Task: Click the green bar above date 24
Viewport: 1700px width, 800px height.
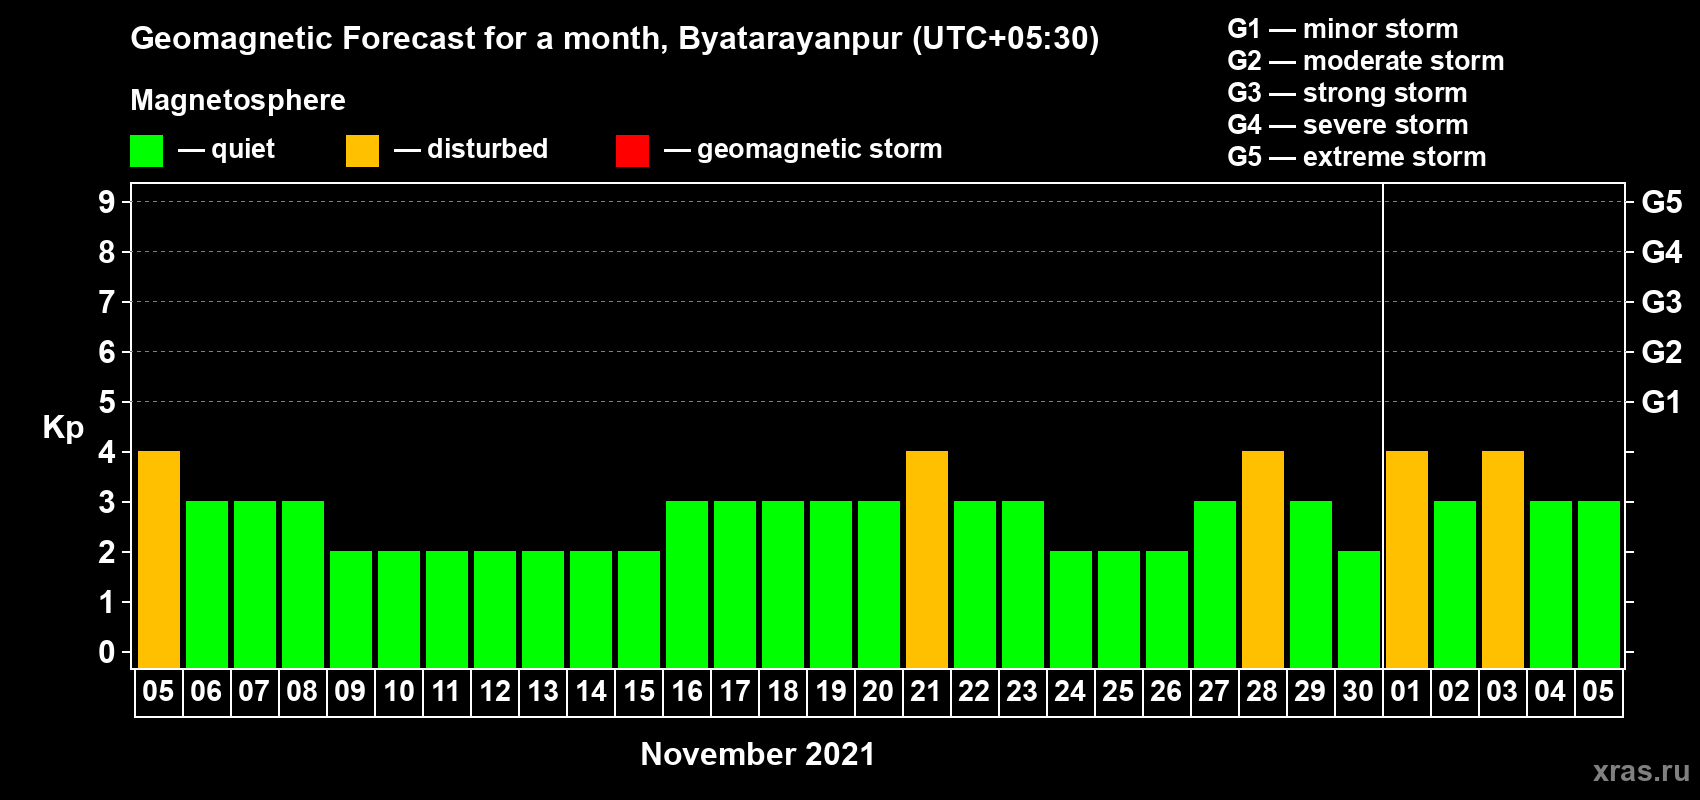Action: point(1071,609)
